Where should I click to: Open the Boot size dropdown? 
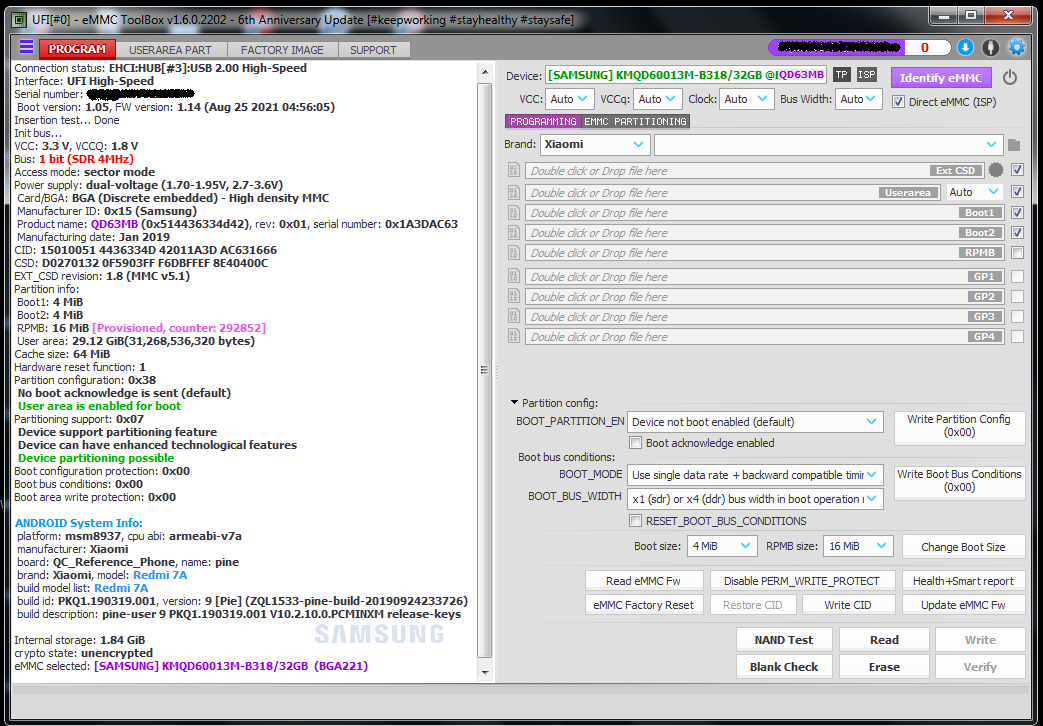tap(722, 546)
